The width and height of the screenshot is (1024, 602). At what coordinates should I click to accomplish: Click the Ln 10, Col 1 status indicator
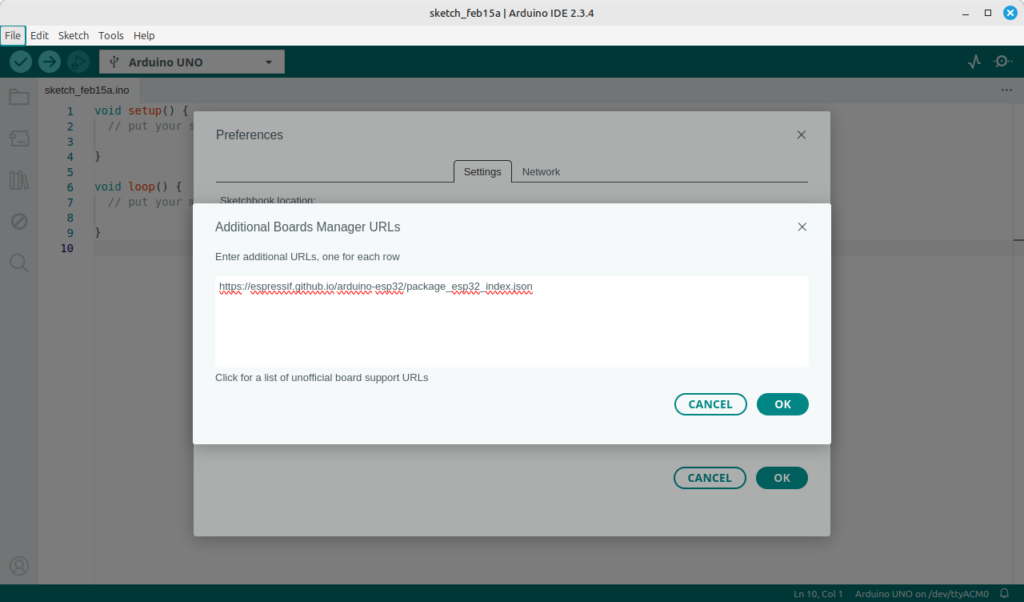point(818,594)
